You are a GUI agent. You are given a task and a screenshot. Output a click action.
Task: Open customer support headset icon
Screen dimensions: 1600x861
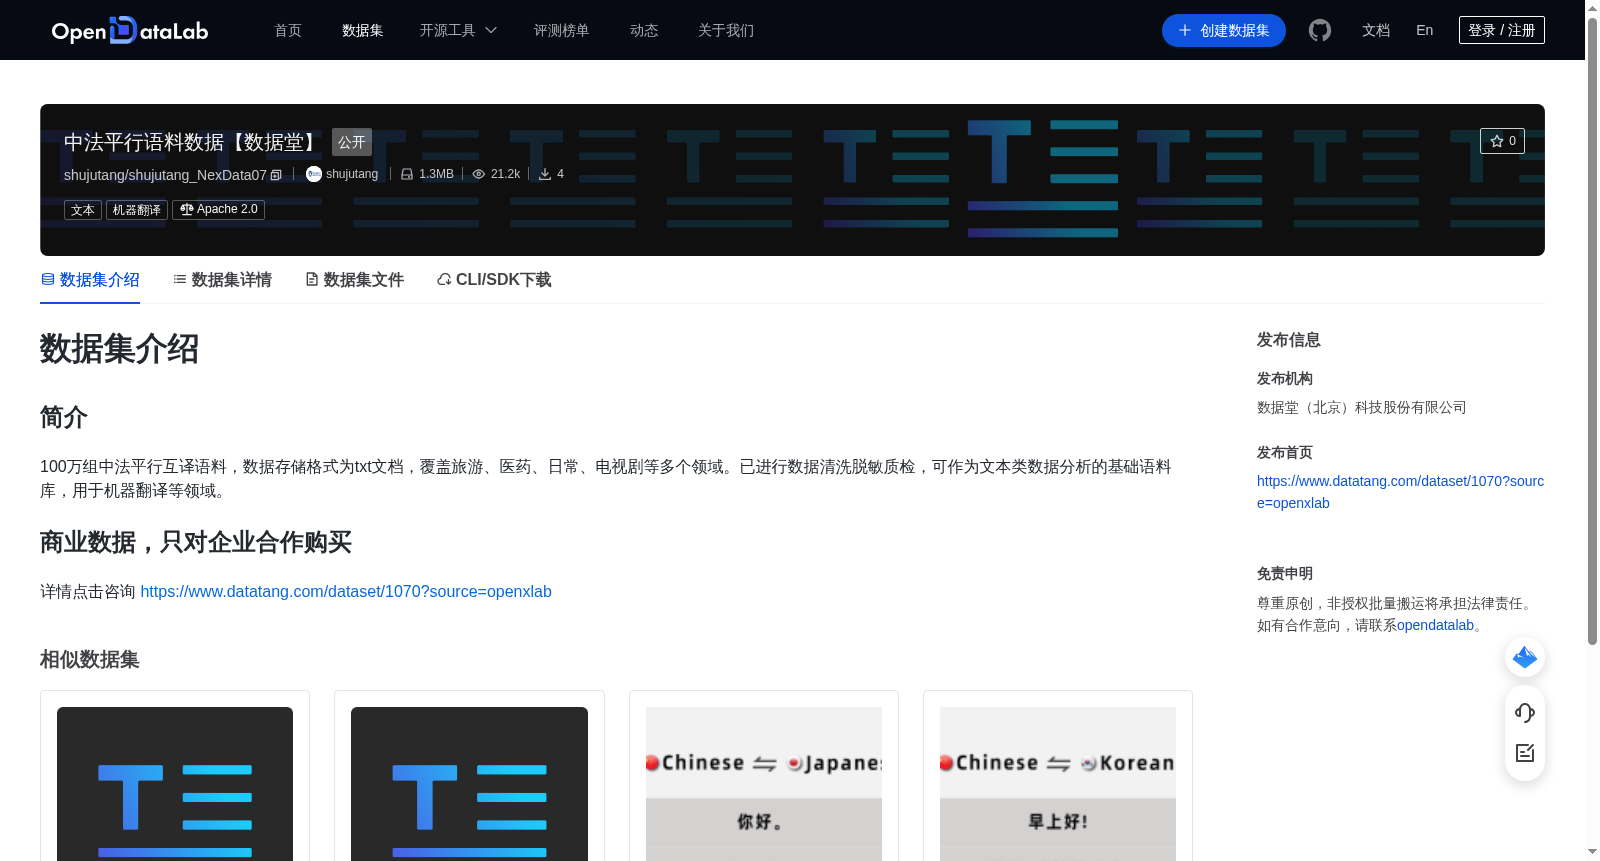(1525, 712)
